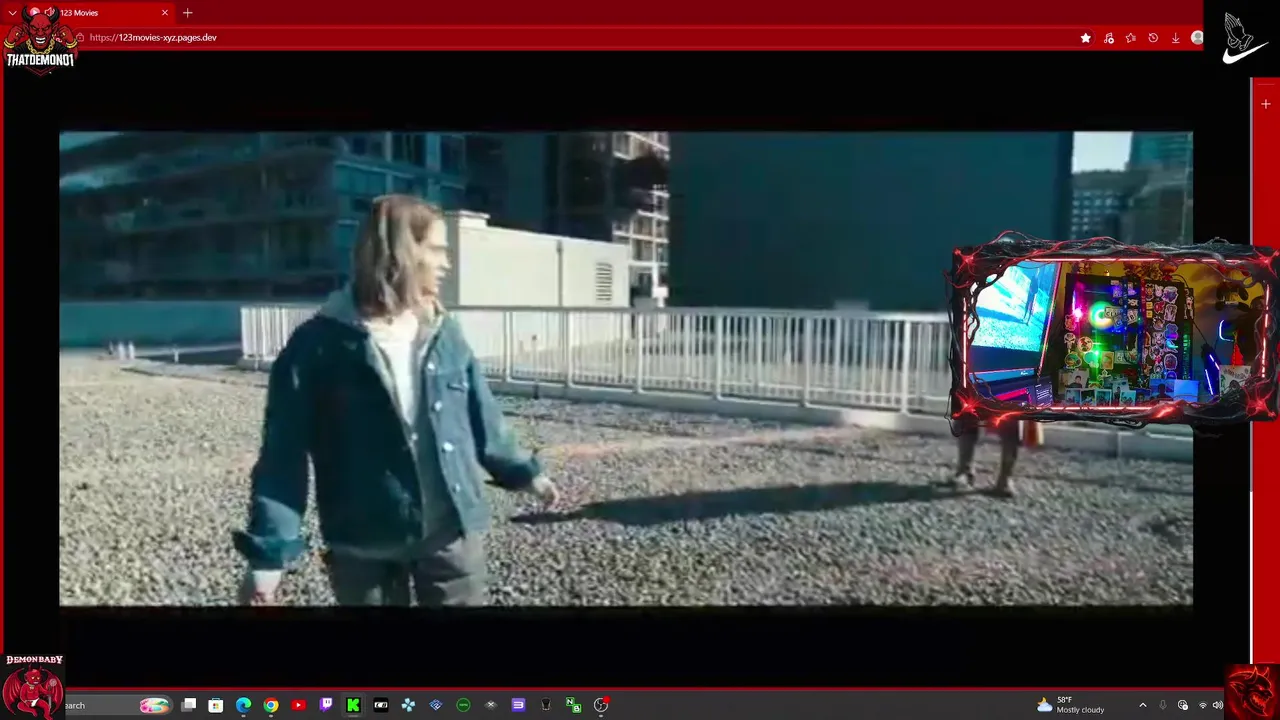Bookmark this page with the star icon
Image resolution: width=1280 pixels, height=720 pixels.
[x=1086, y=38]
